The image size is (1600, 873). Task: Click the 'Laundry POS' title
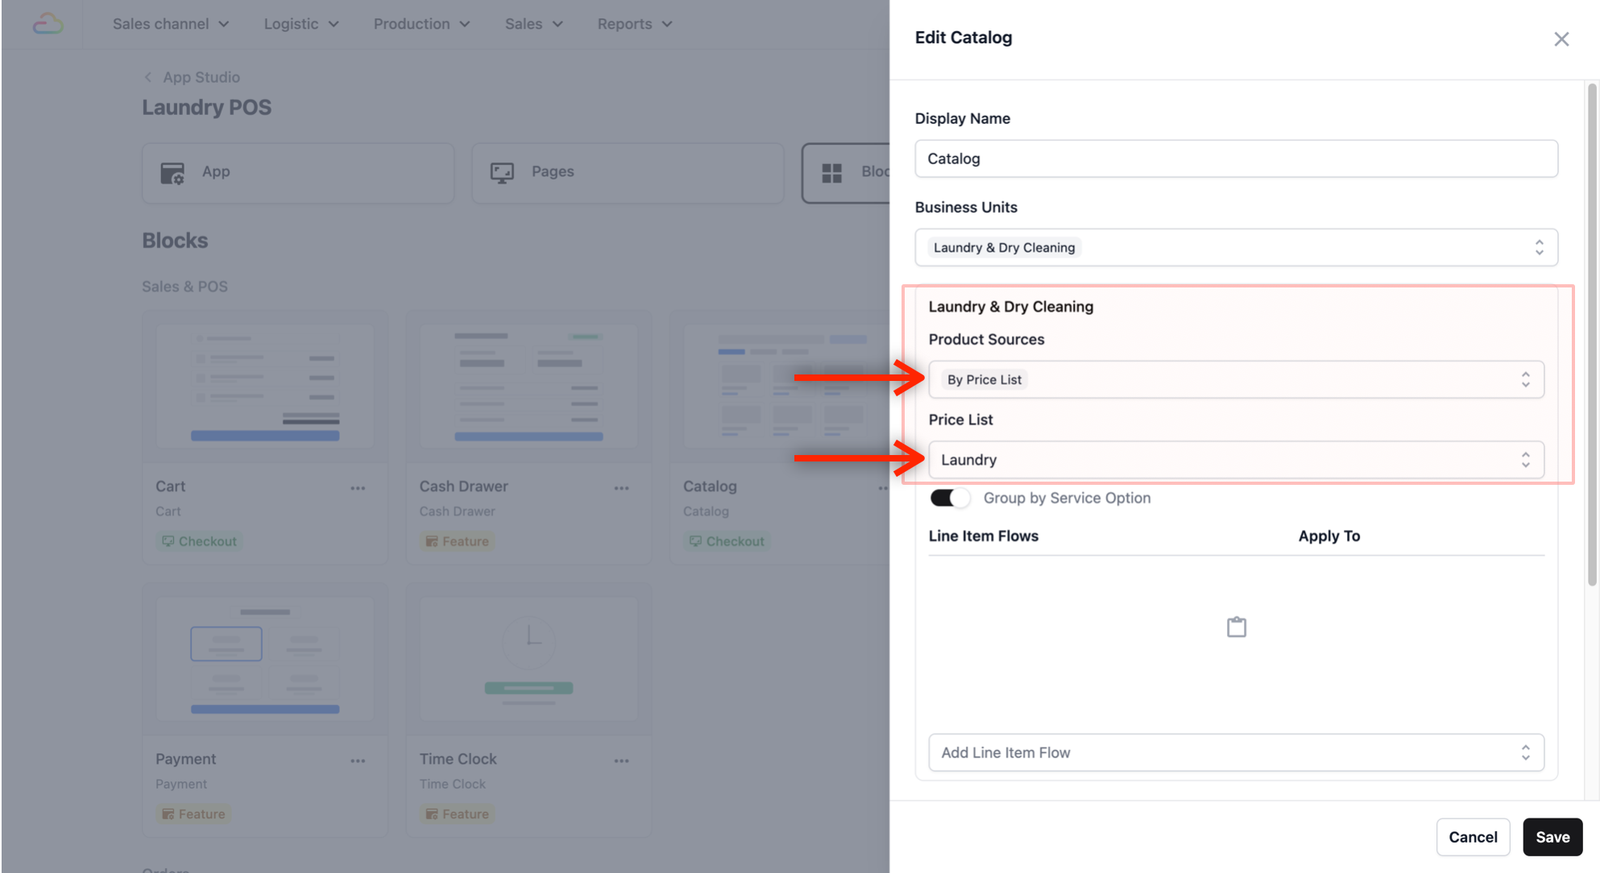[x=206, y=107]
